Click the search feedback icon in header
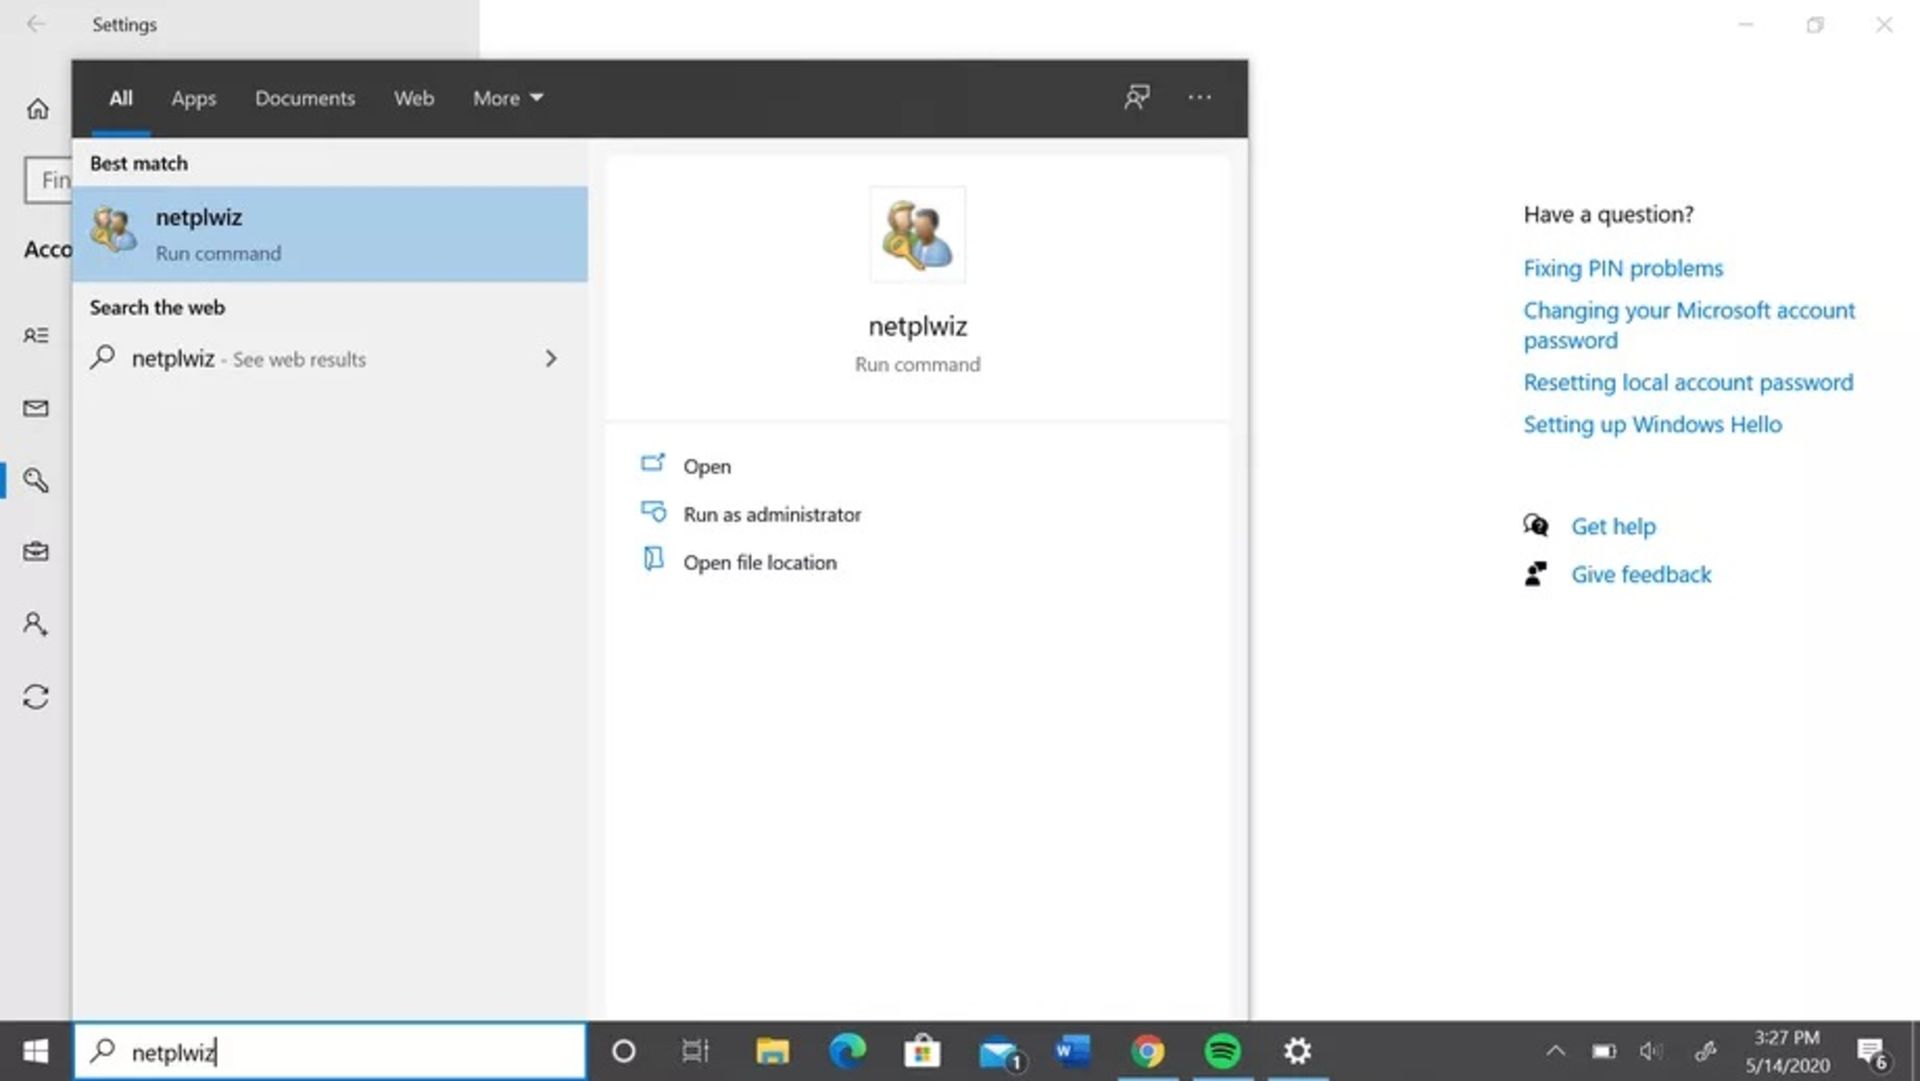 point(1137,97)
